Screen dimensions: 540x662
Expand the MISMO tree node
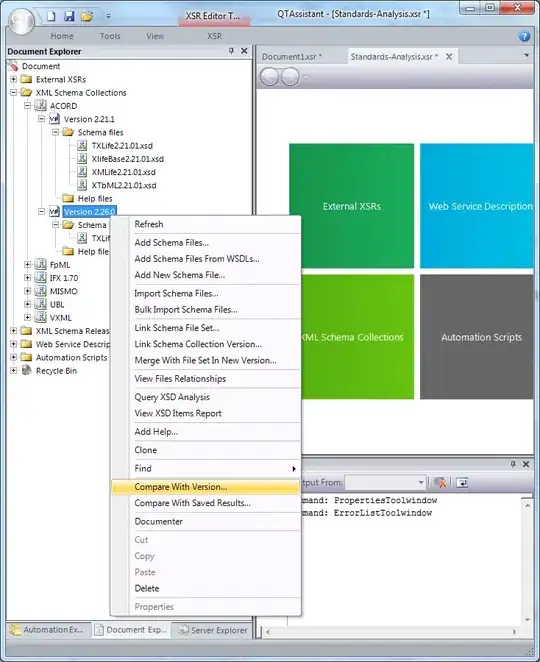pos(27,290)
